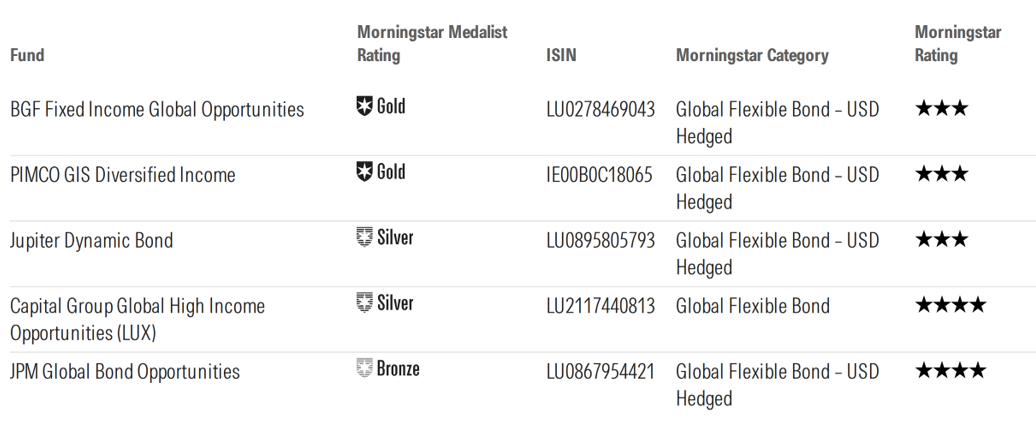Click Gold medal icon for BGF Fixed Income
1036x425 pixels.
pyautogui.click(x=364, y=106)
